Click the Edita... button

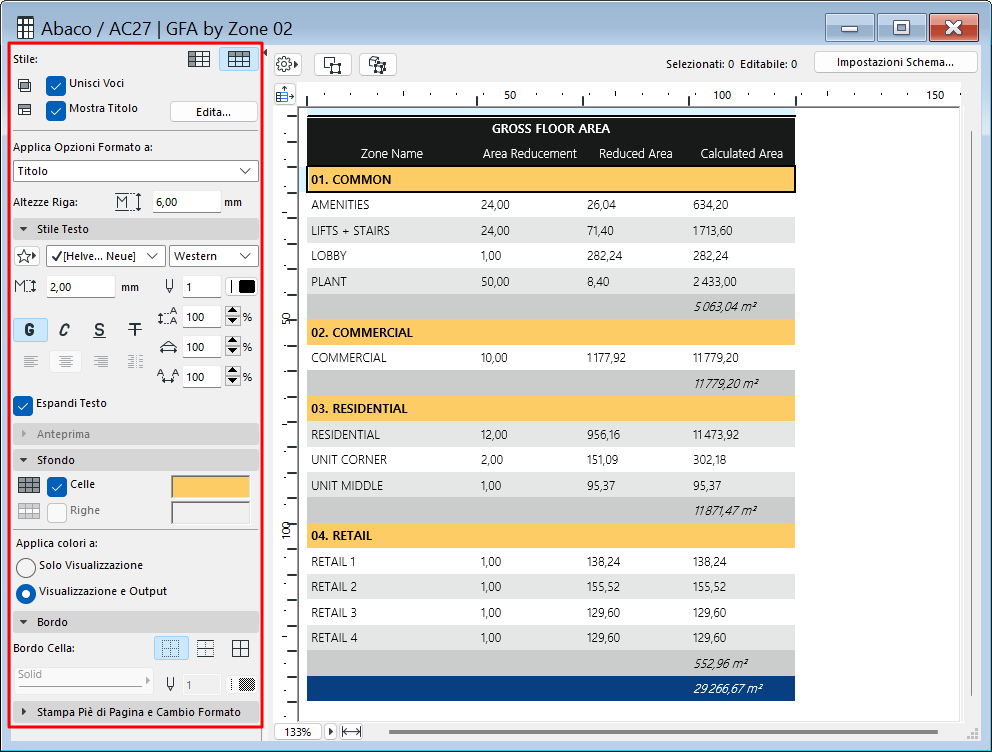[213, 112]
